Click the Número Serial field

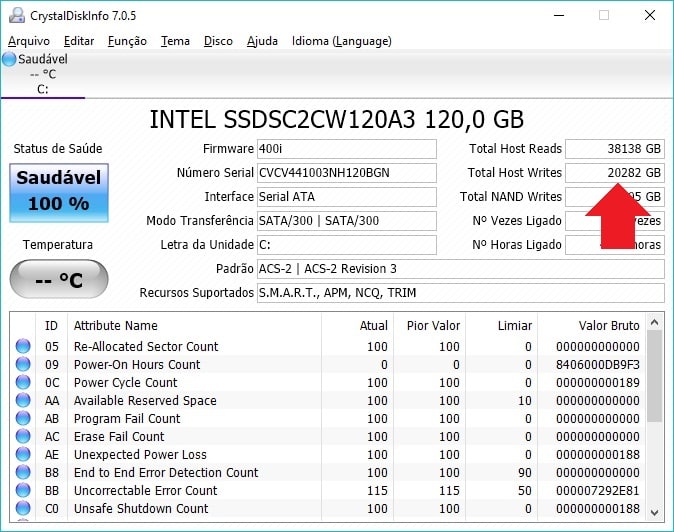347,173
